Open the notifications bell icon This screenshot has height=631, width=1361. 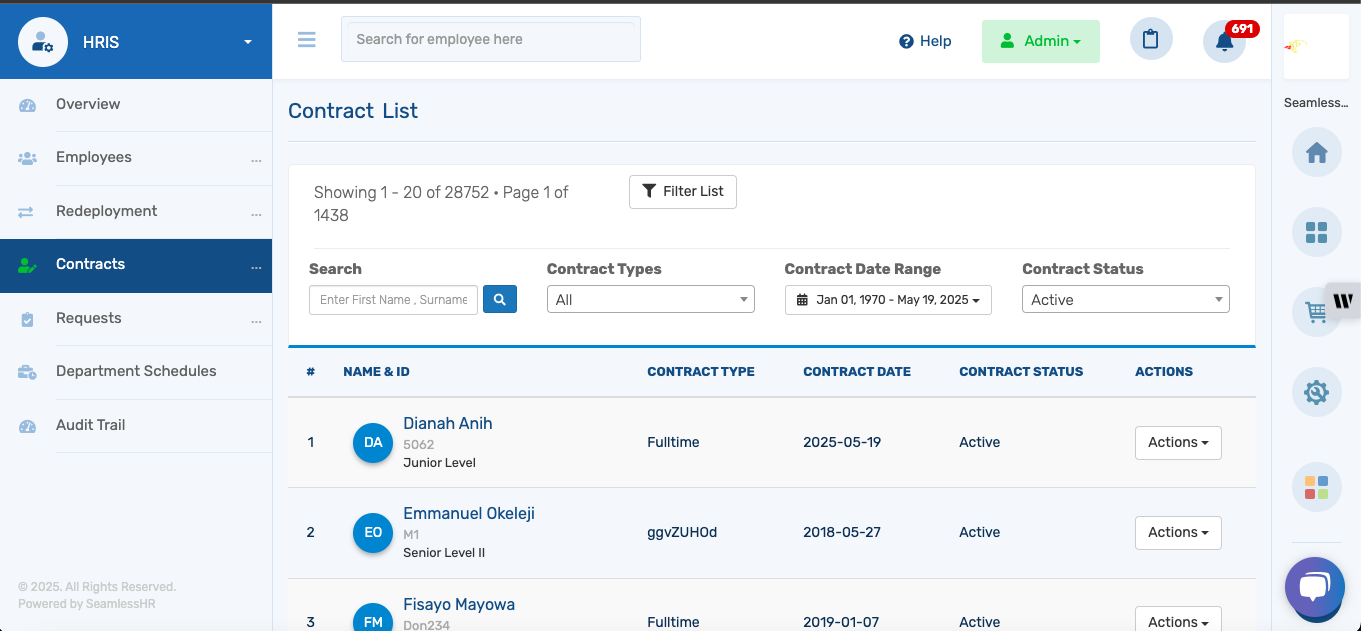coord(1224,41)
